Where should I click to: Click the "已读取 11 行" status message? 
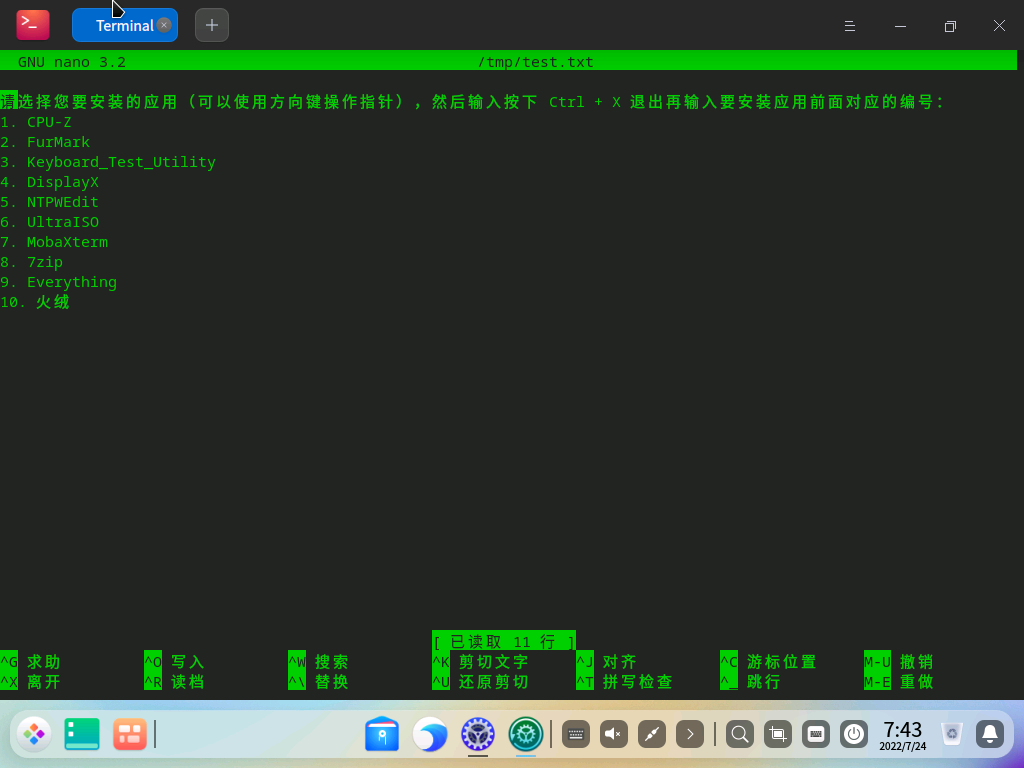(504, 641)
